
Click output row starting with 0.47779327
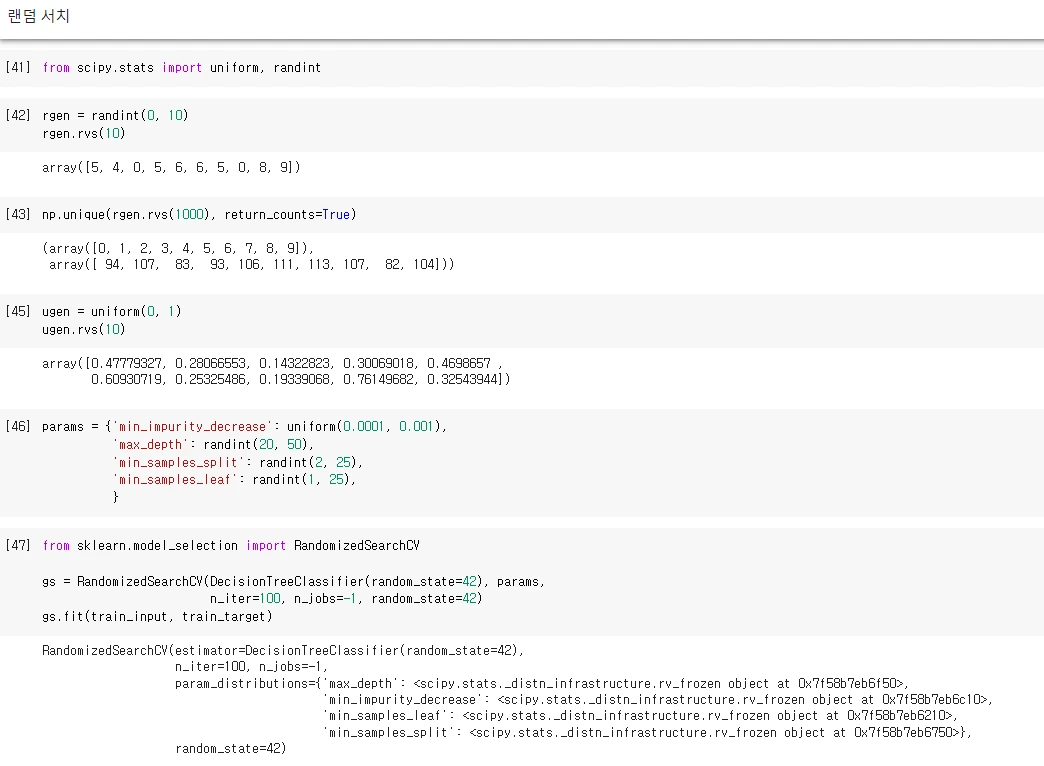272,363
